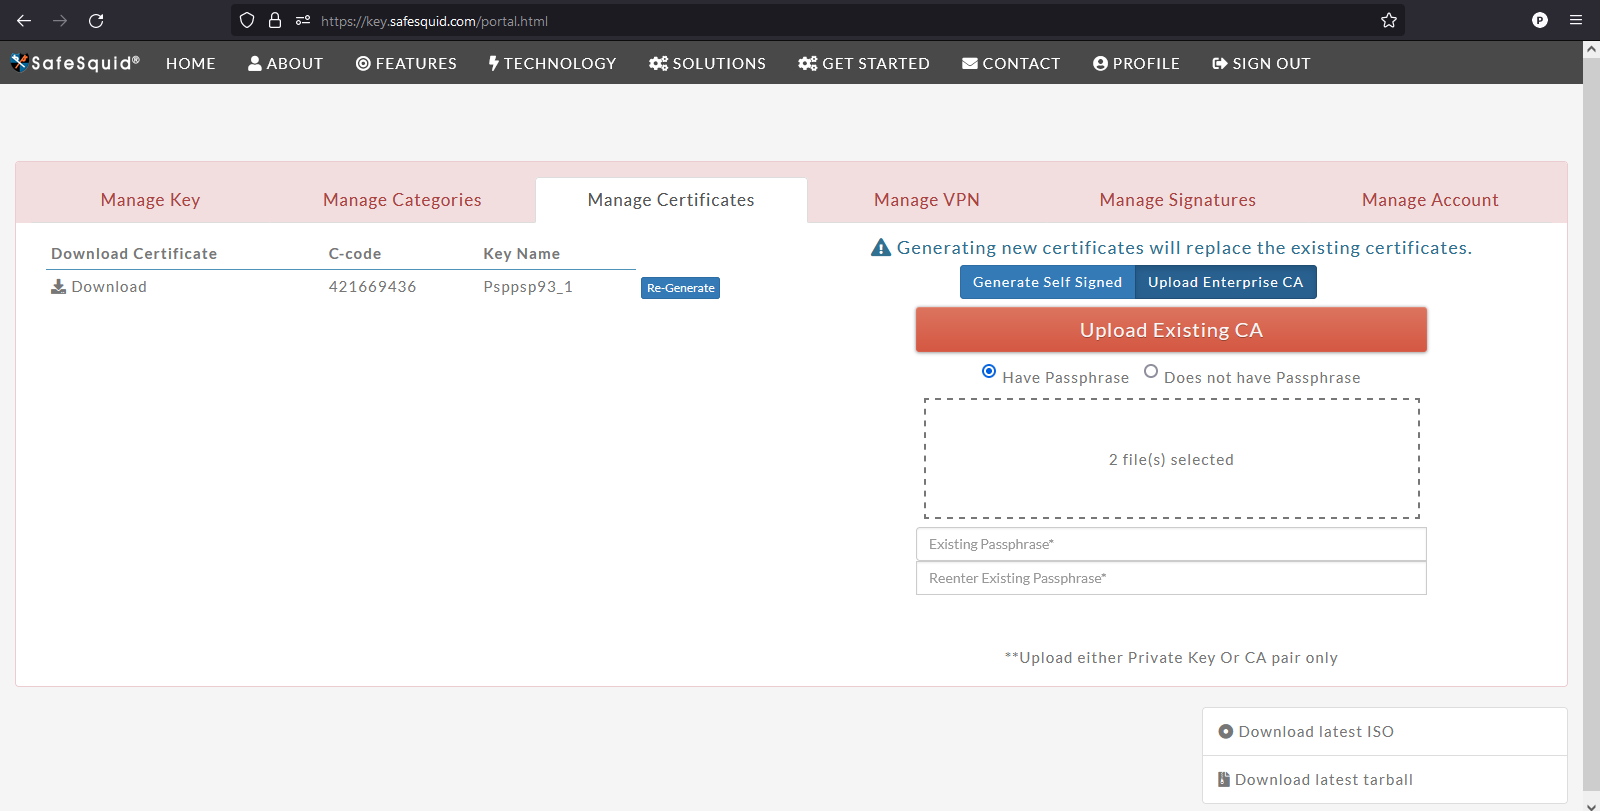The image size is (1600, 811).
Task: Click the C-code value 421669436
Action: tap(372, 287)
